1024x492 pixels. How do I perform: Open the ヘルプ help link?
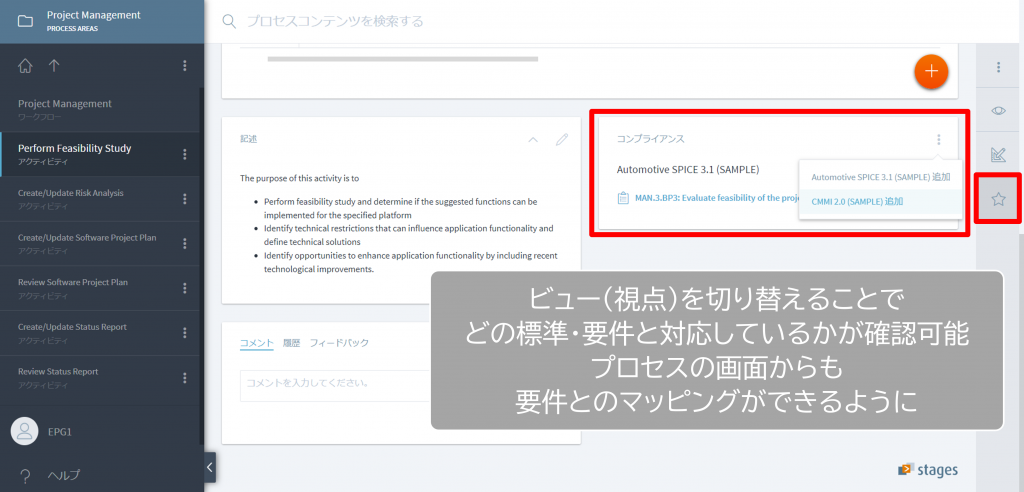pyautogui.click(x=64, y=475)
